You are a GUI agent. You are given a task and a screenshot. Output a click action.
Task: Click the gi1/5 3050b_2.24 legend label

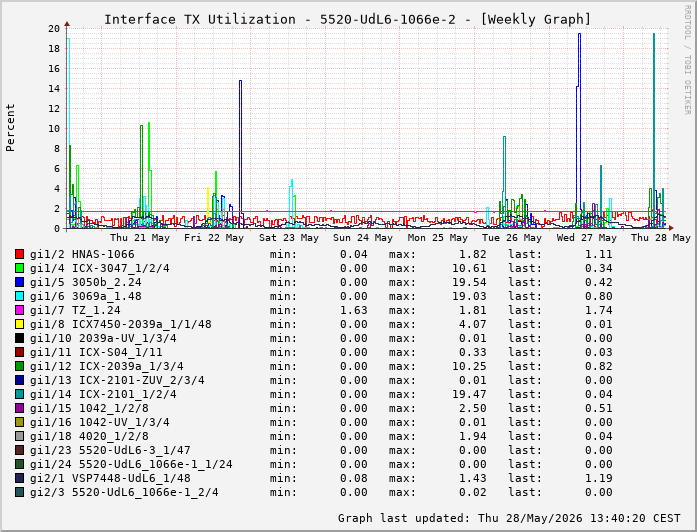coord(85,282)
